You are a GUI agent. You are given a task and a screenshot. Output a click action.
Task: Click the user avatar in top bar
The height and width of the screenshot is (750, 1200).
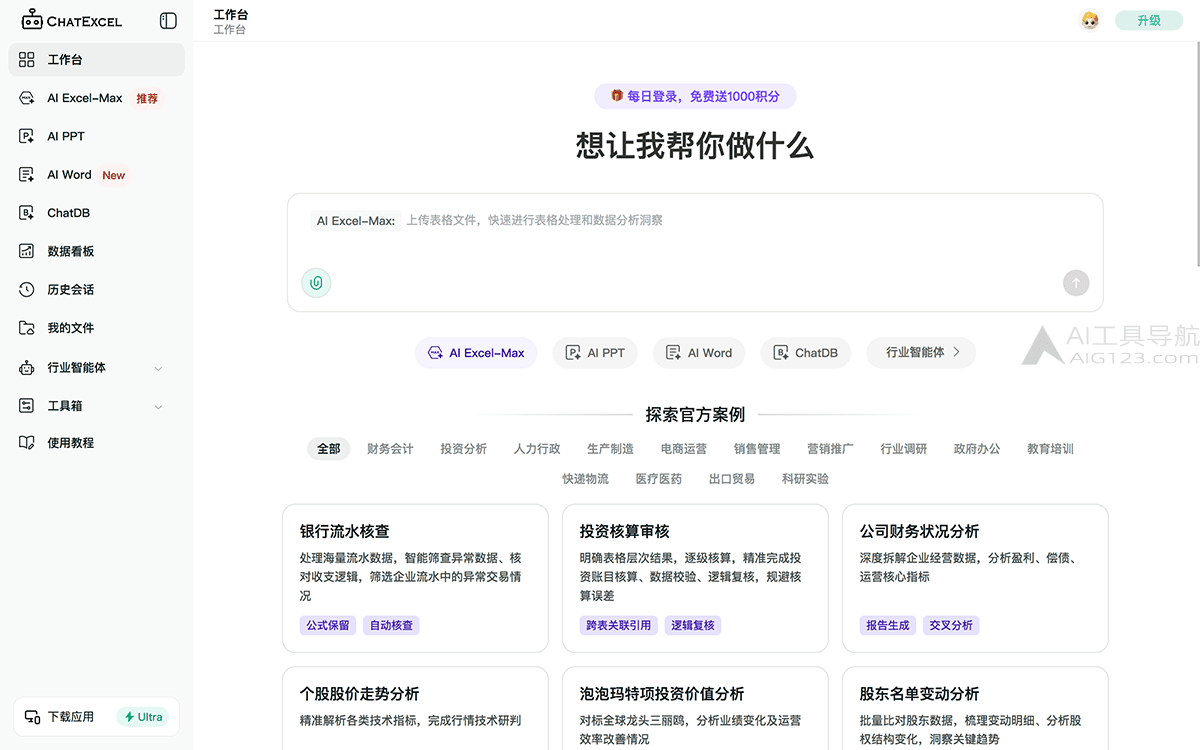point(1090,21)
